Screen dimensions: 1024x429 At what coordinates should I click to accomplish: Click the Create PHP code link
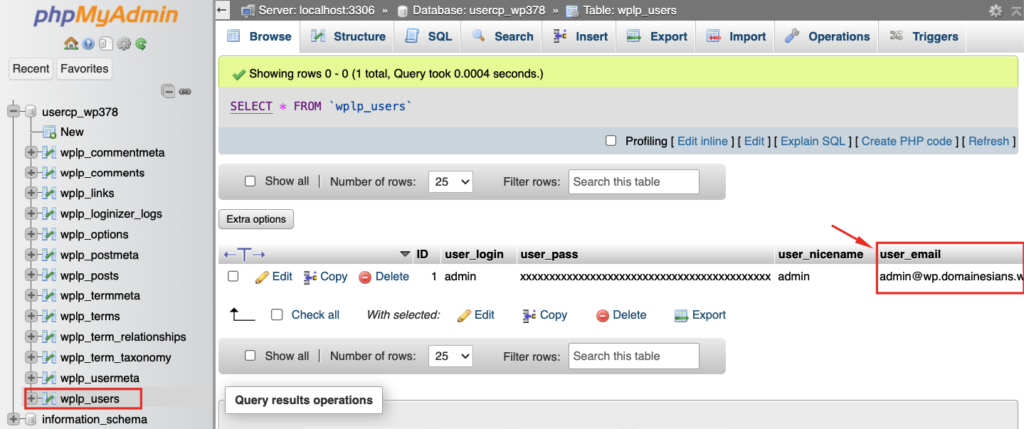906,141
